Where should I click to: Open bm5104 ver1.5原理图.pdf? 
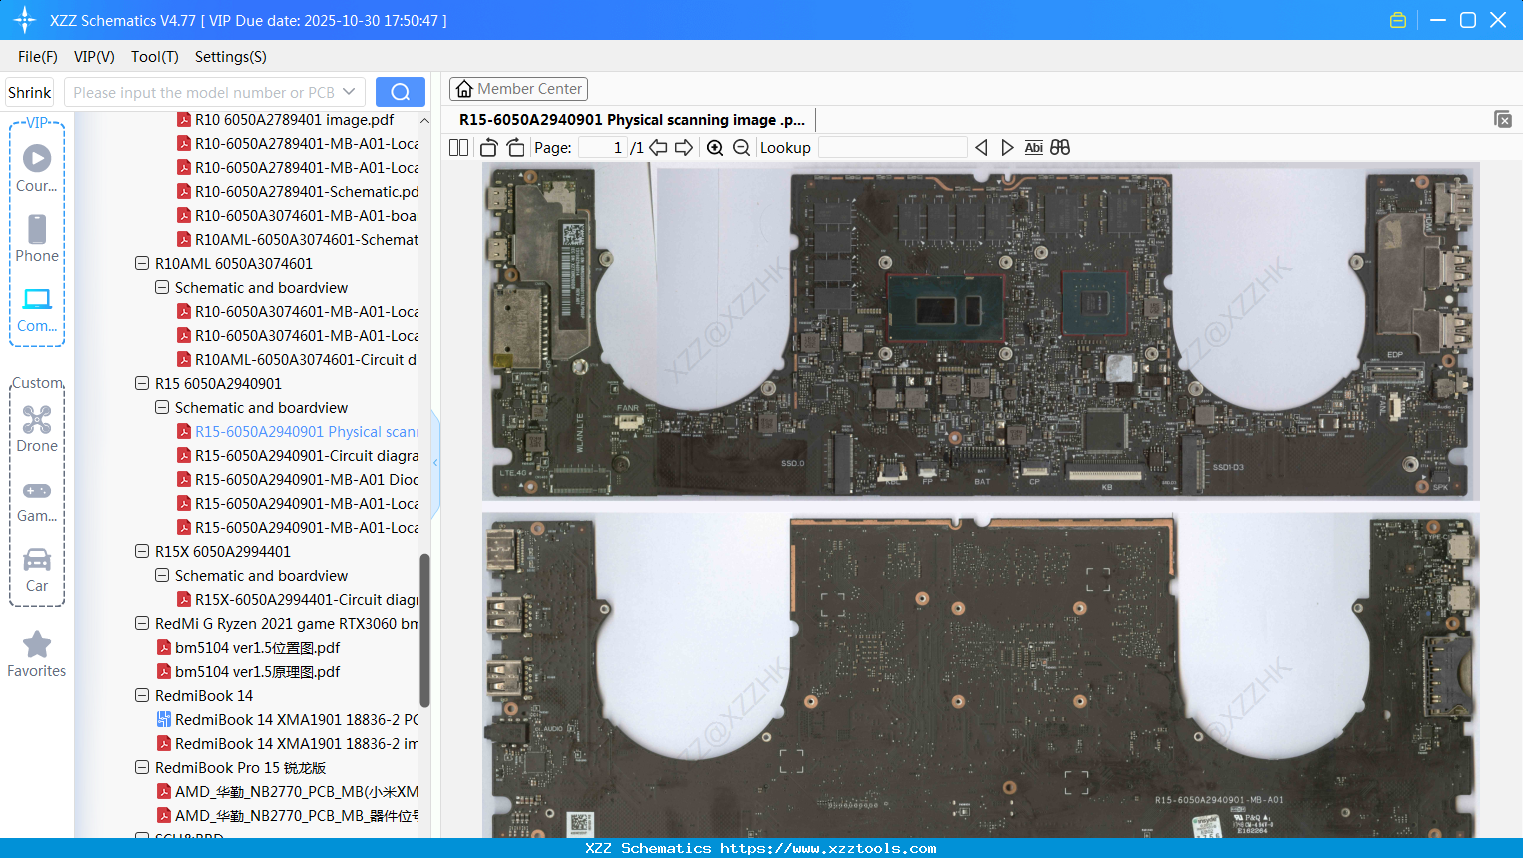pyautogui.click(x=249, y=672)
